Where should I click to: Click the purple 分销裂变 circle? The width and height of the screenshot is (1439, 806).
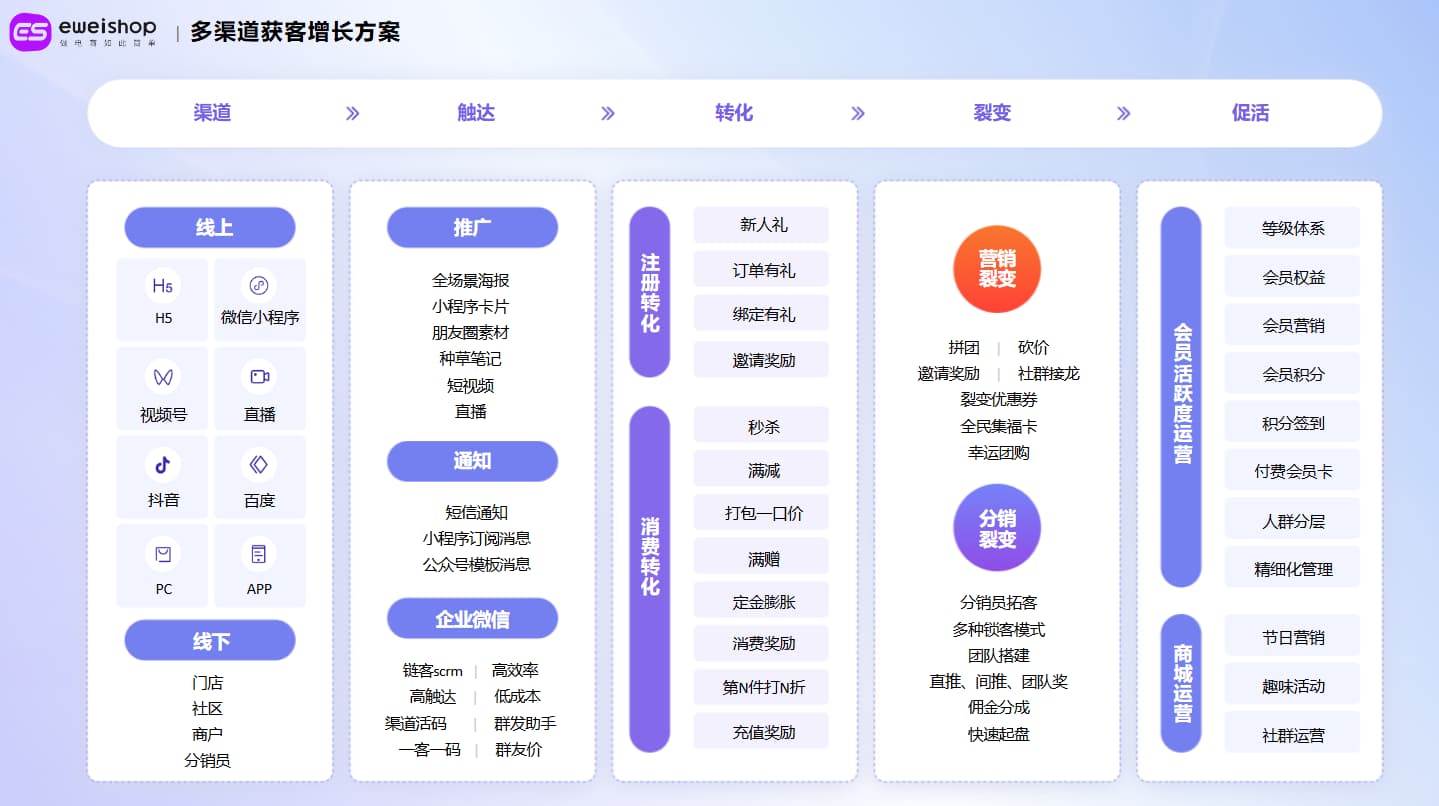[997, 528]
